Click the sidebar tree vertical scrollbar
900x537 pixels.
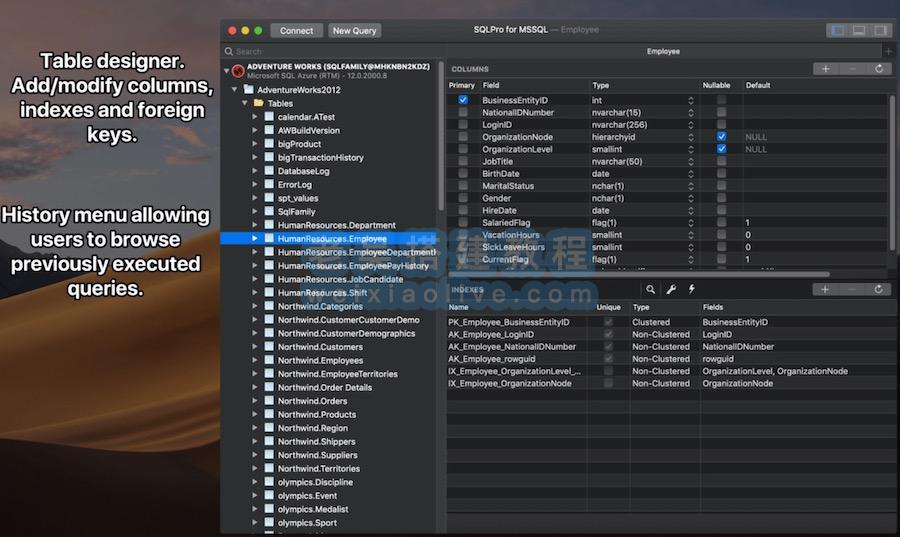(x=441, y=135)
